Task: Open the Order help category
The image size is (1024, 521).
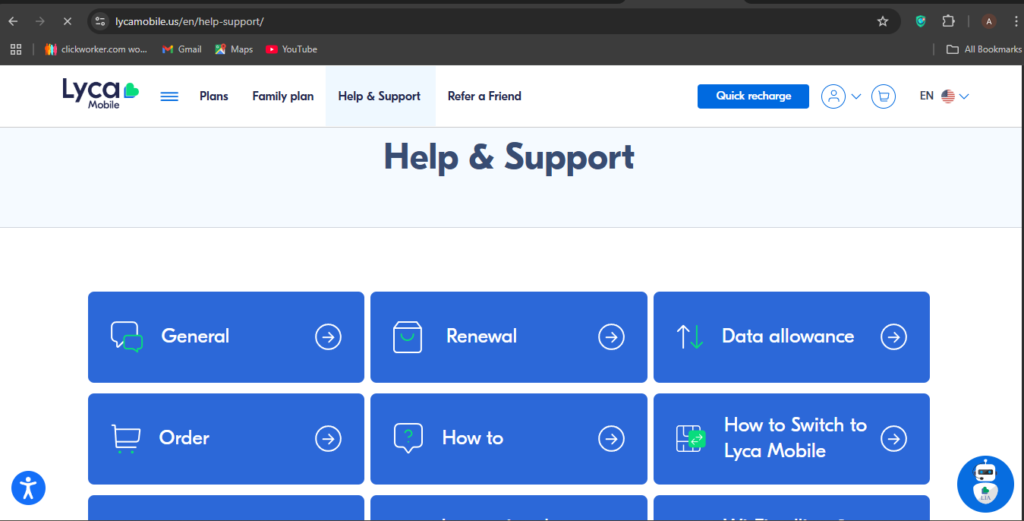Action: [226, 439]
